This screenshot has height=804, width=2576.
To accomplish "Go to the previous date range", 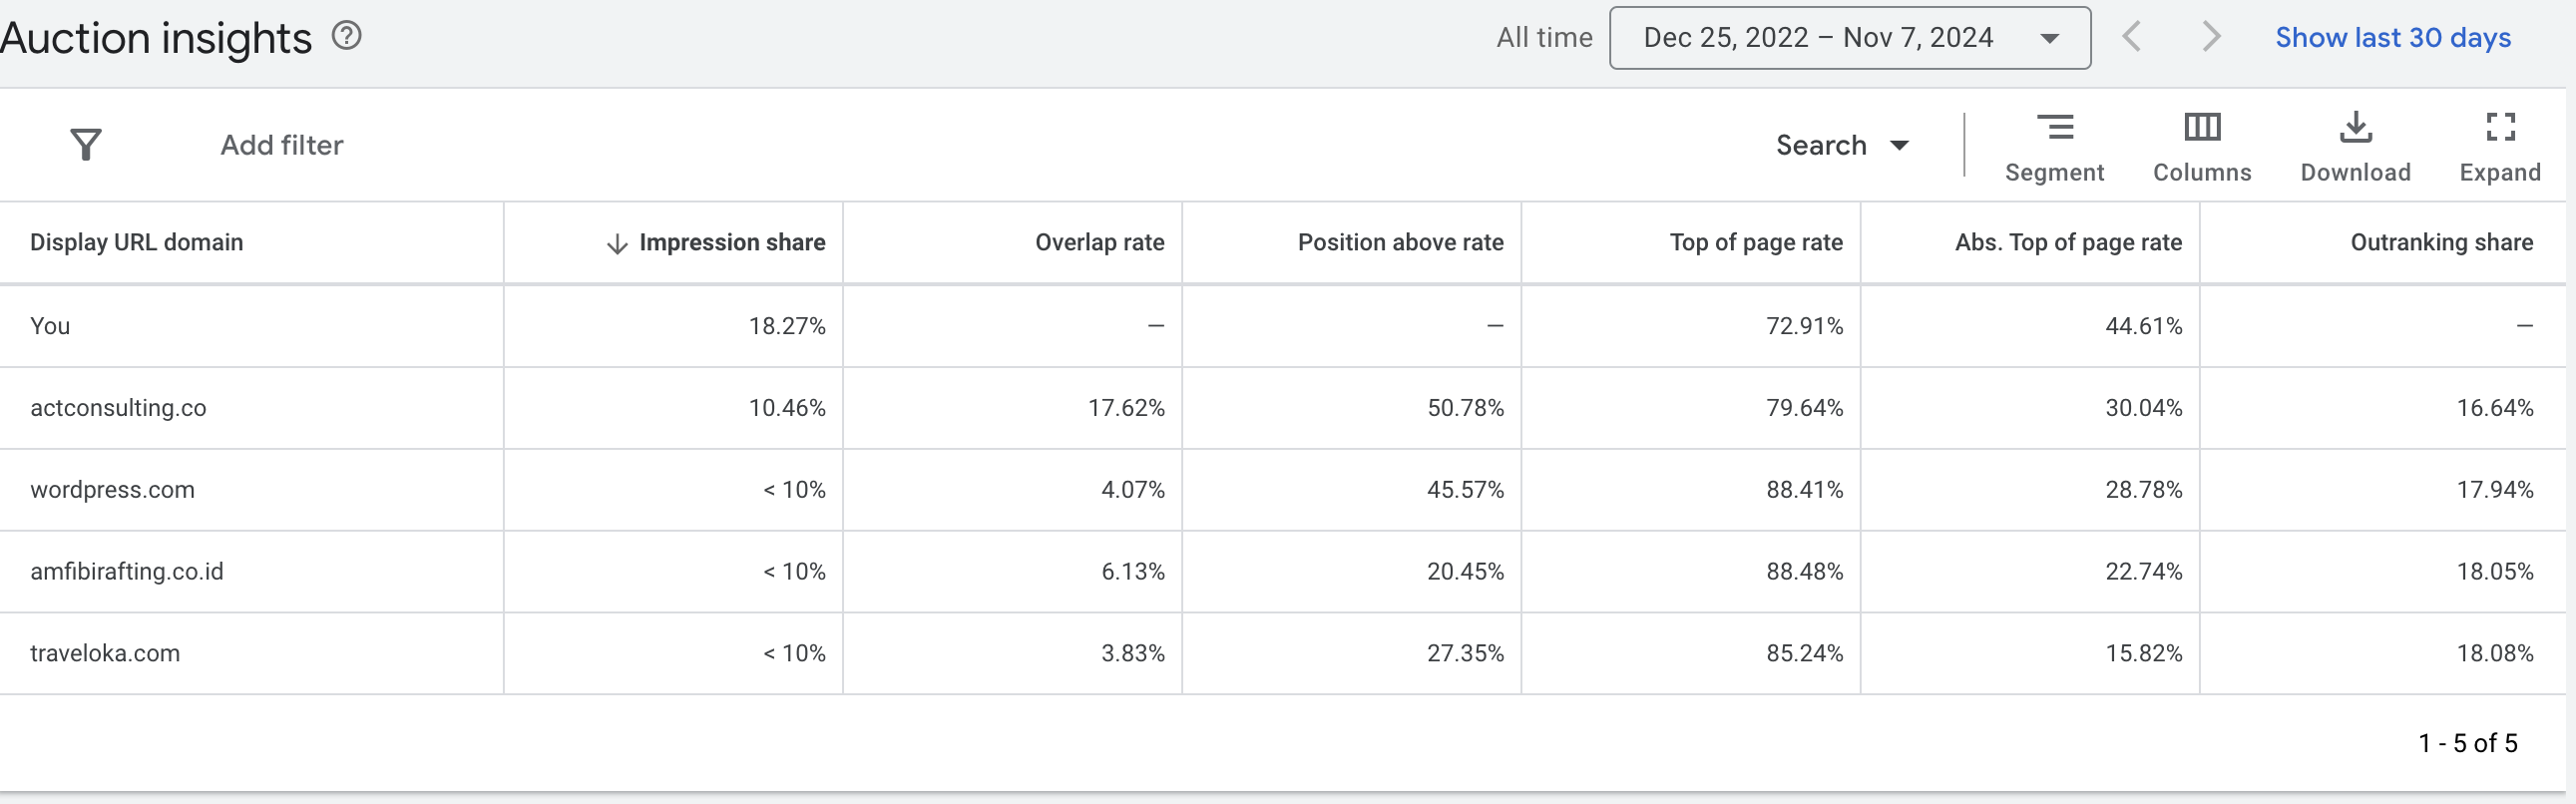I will (x=2131, y=38).
